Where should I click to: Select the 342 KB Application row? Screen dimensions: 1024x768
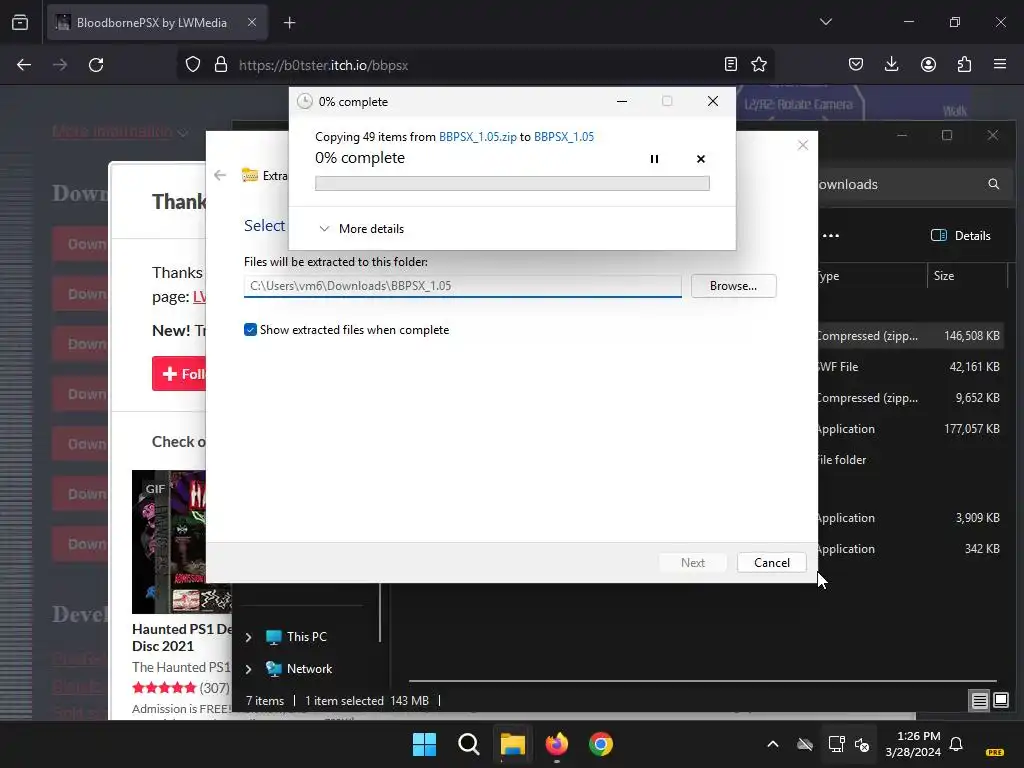(x=912, y=549)
